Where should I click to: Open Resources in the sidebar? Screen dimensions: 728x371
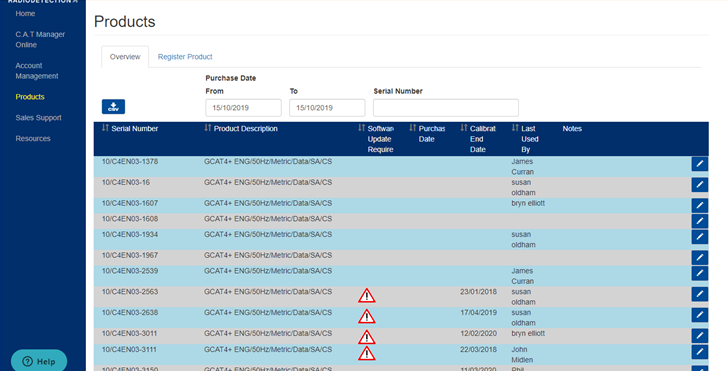[x=32, y=138]
